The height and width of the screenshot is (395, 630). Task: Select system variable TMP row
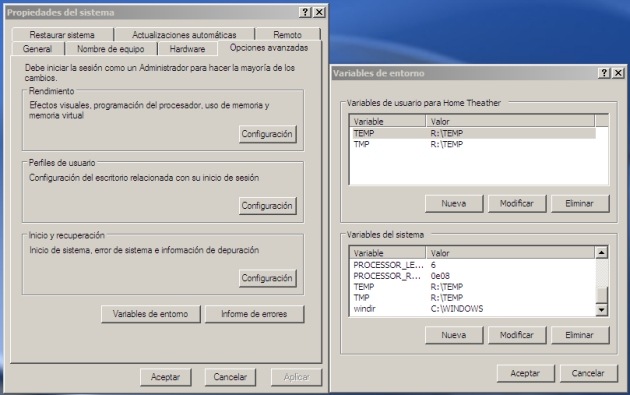(x=473, y=298)
